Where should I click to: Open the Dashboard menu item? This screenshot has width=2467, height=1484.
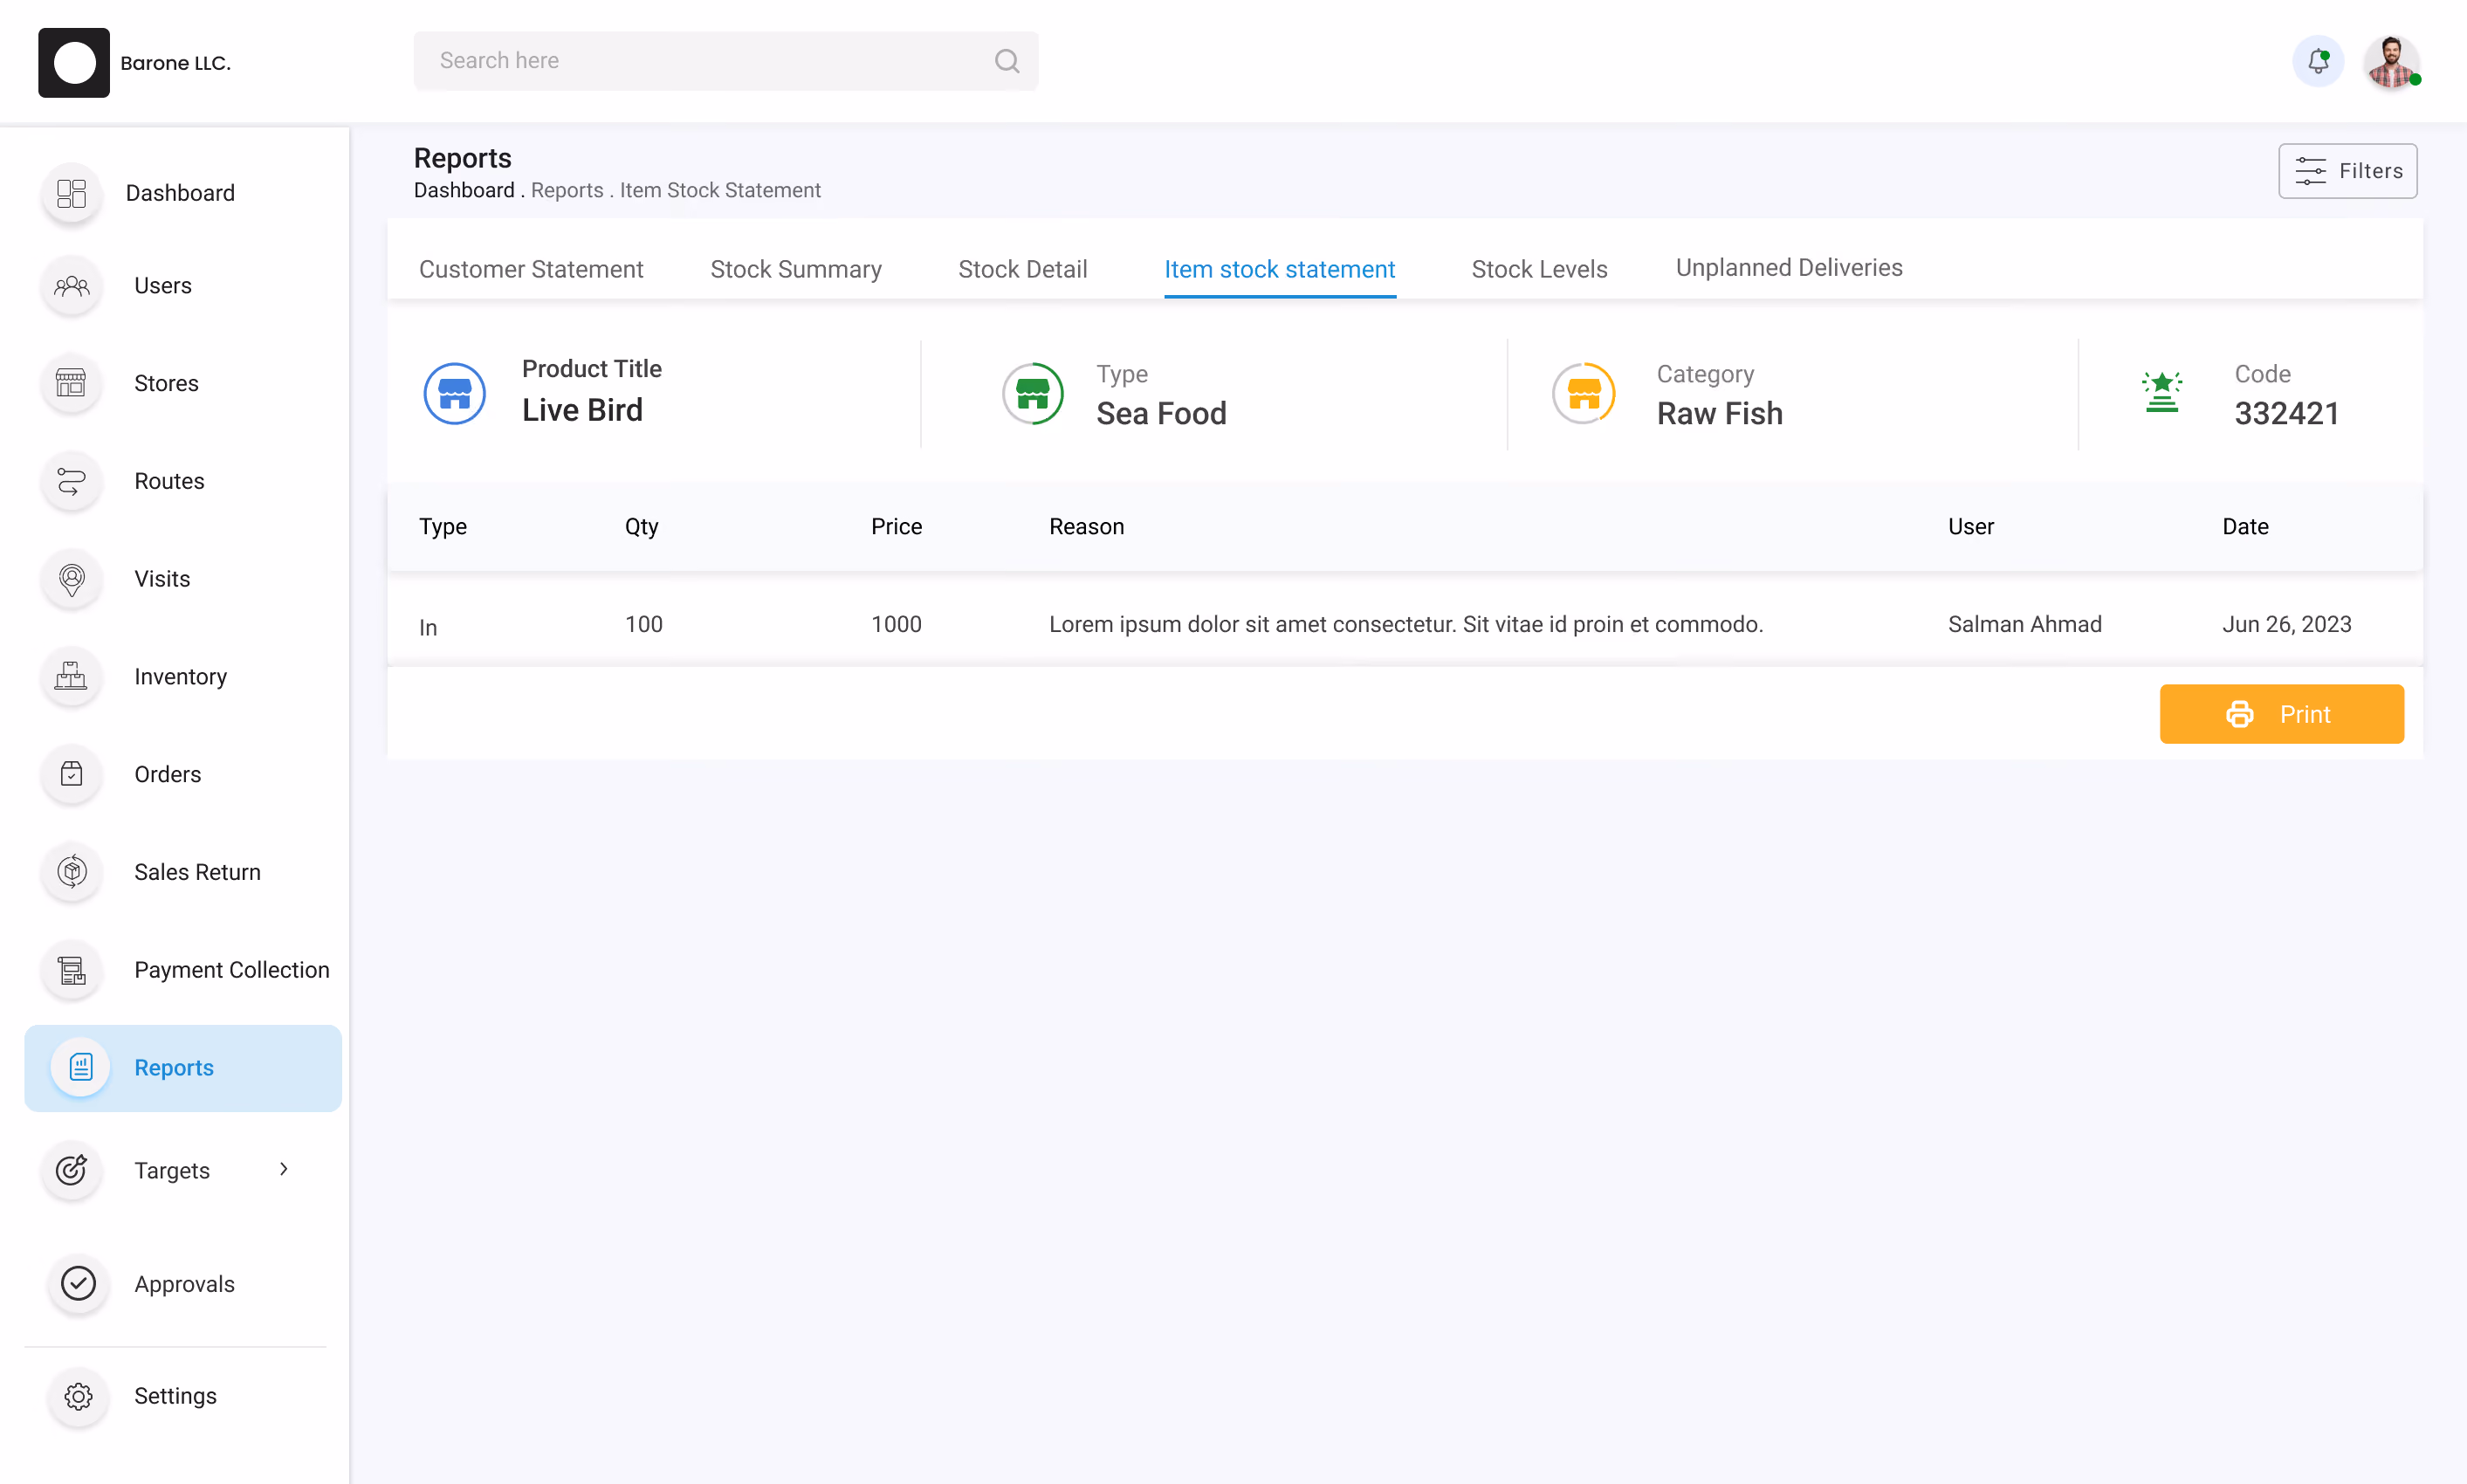point(181,193)
